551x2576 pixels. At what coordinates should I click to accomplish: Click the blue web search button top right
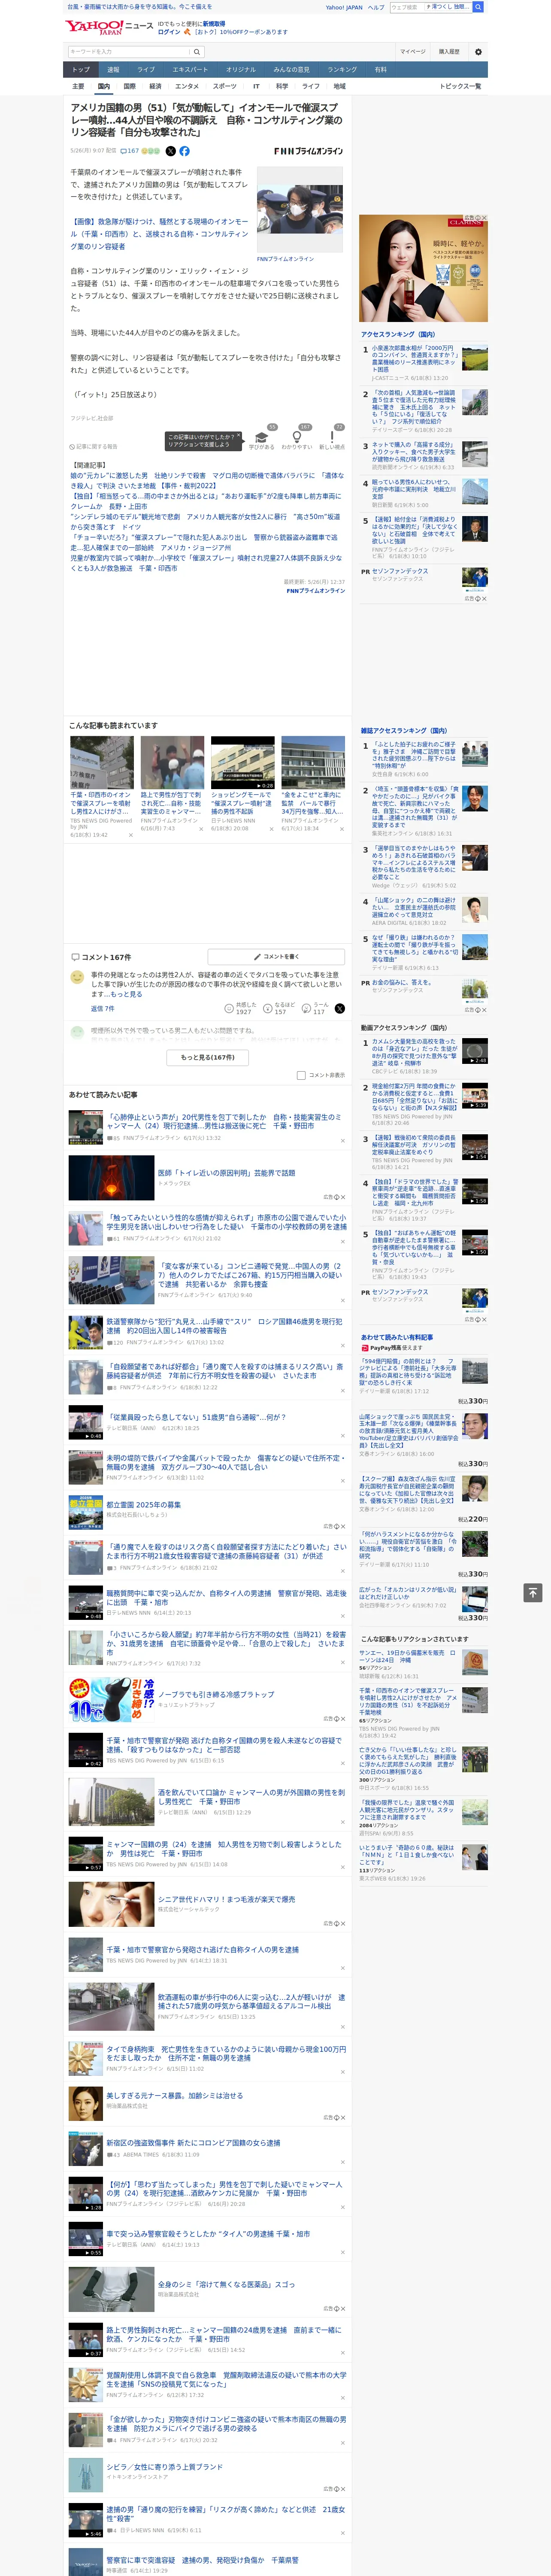tap(478, 7)
